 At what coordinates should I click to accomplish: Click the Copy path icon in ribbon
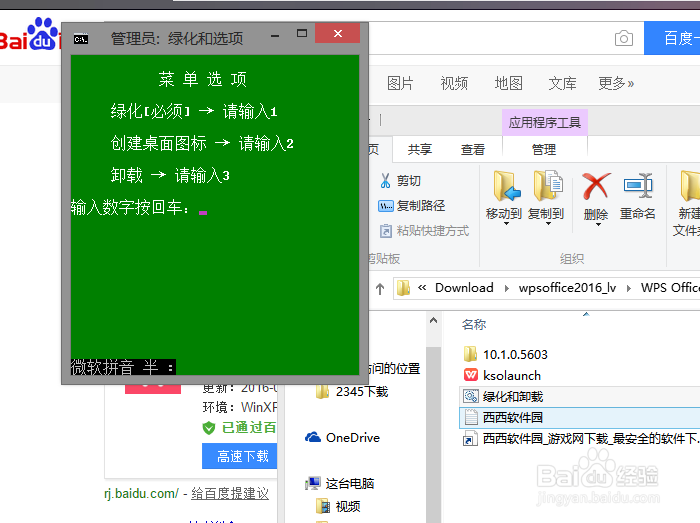pyautogui.click(x=386, y=206)
